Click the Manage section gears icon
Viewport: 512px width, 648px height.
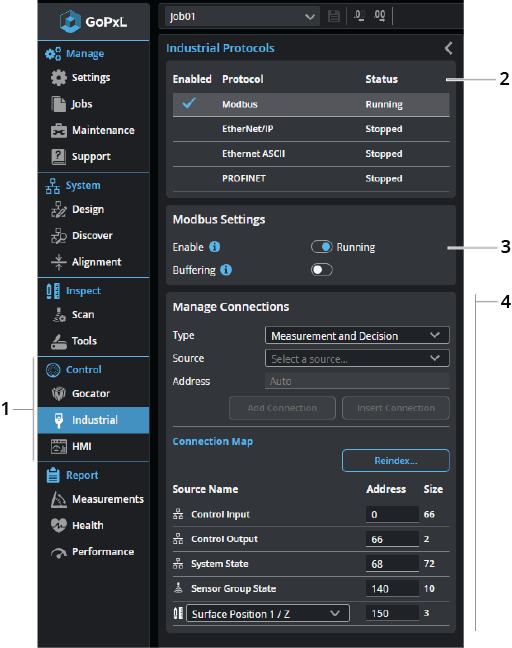53,54
